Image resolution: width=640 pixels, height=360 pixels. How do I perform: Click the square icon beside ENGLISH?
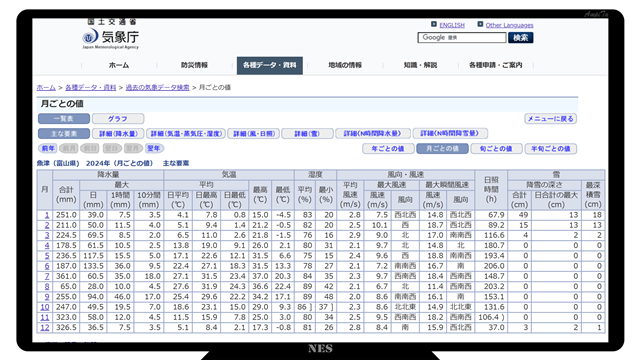point(434,24)
